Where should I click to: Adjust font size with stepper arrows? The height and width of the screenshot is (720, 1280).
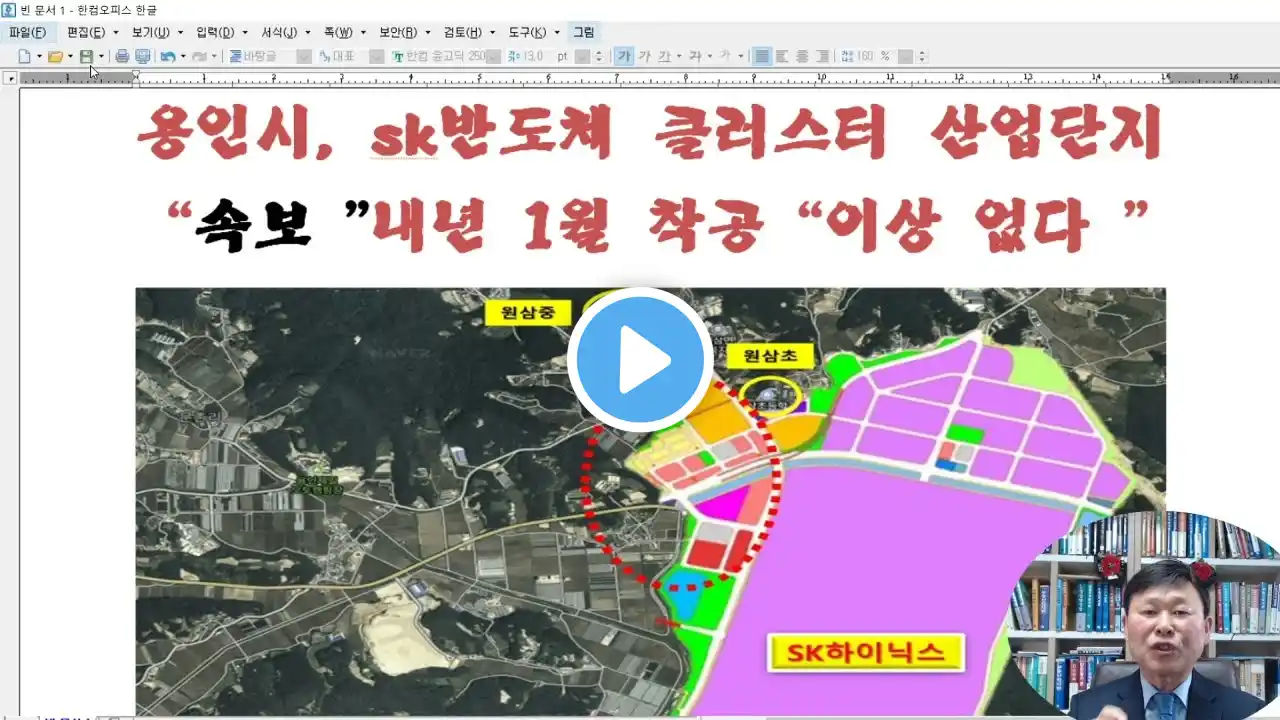[x=599, y=56]
